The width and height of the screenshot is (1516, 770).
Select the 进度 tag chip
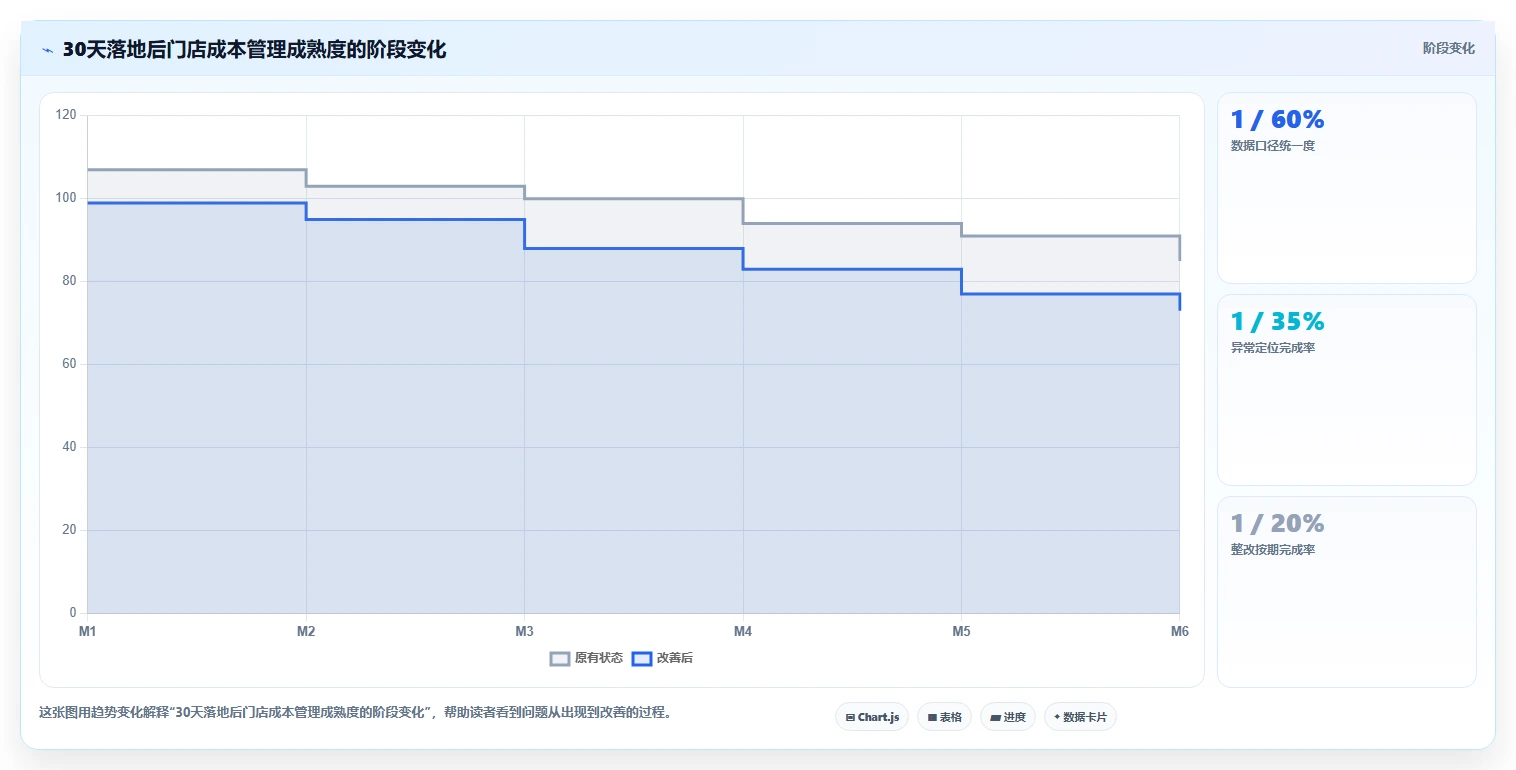coord(1008,717)
